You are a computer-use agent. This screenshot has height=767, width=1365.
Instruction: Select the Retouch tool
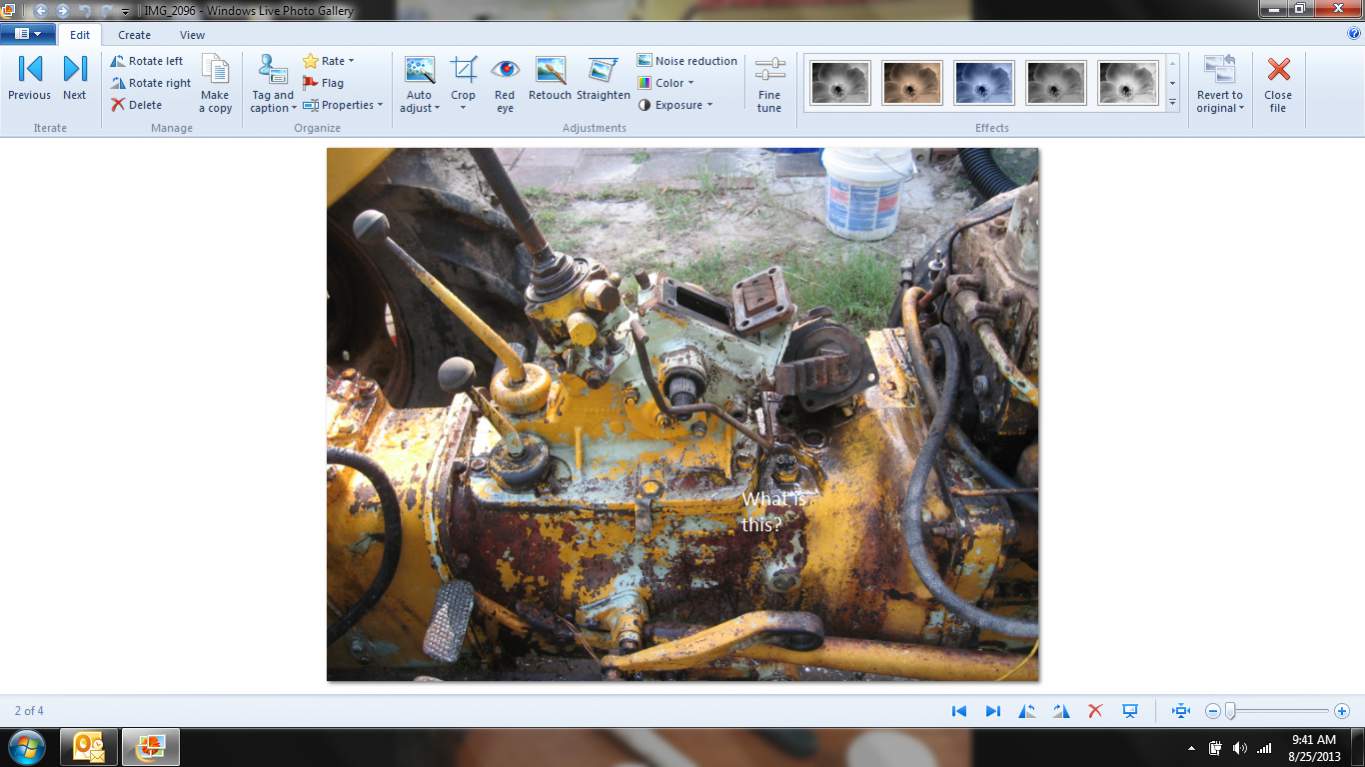(550, 80)
